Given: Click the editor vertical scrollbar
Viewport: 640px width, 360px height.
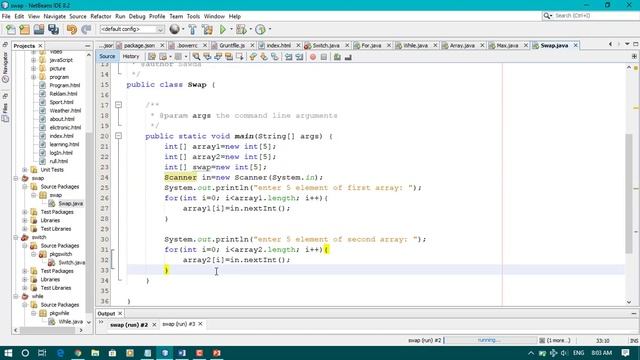Looking at the screenshot, I should click(x=629, y=193).
